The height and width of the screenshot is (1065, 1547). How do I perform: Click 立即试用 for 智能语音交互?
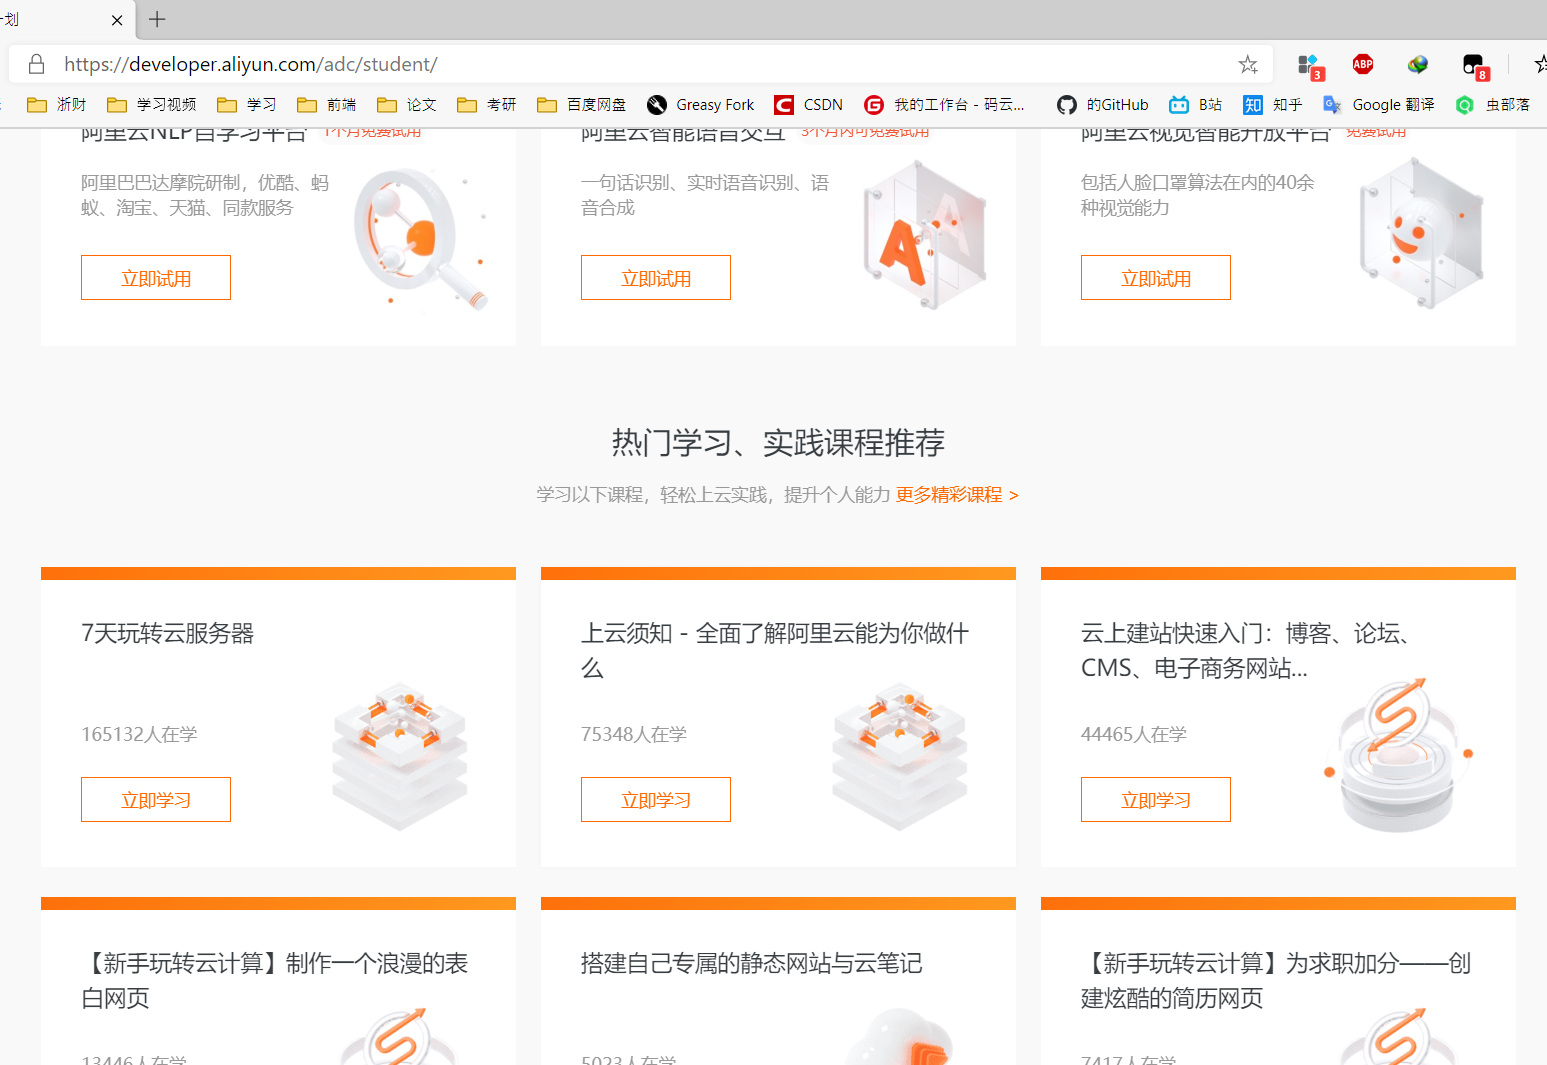pos(656,278)
